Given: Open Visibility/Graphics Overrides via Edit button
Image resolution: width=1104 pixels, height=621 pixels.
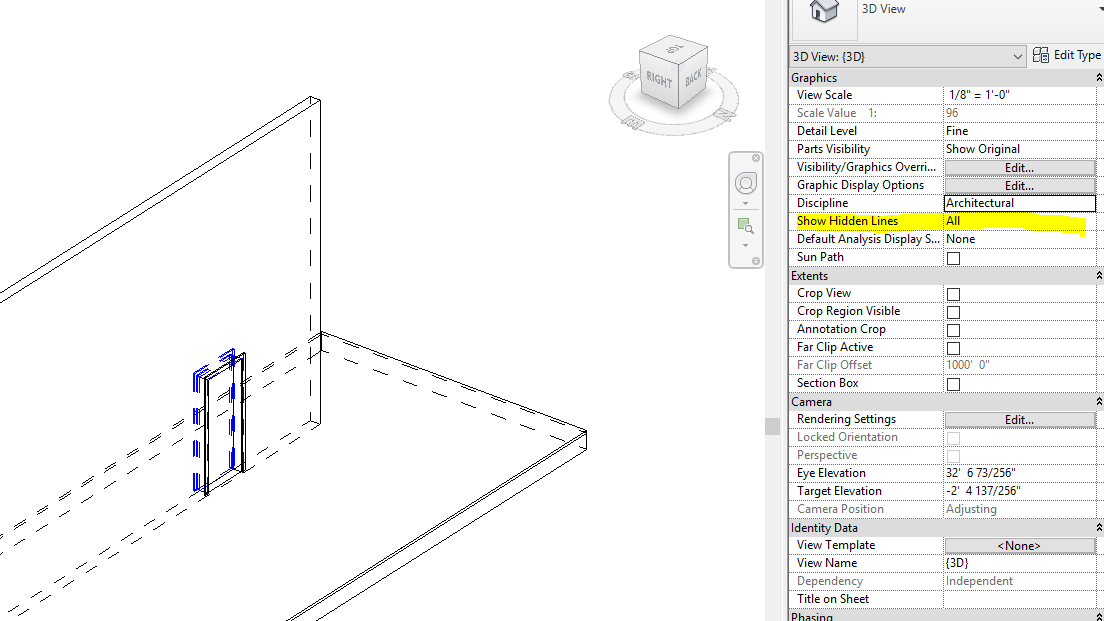Looking at the screenshot, I should tap(1019, 166).
